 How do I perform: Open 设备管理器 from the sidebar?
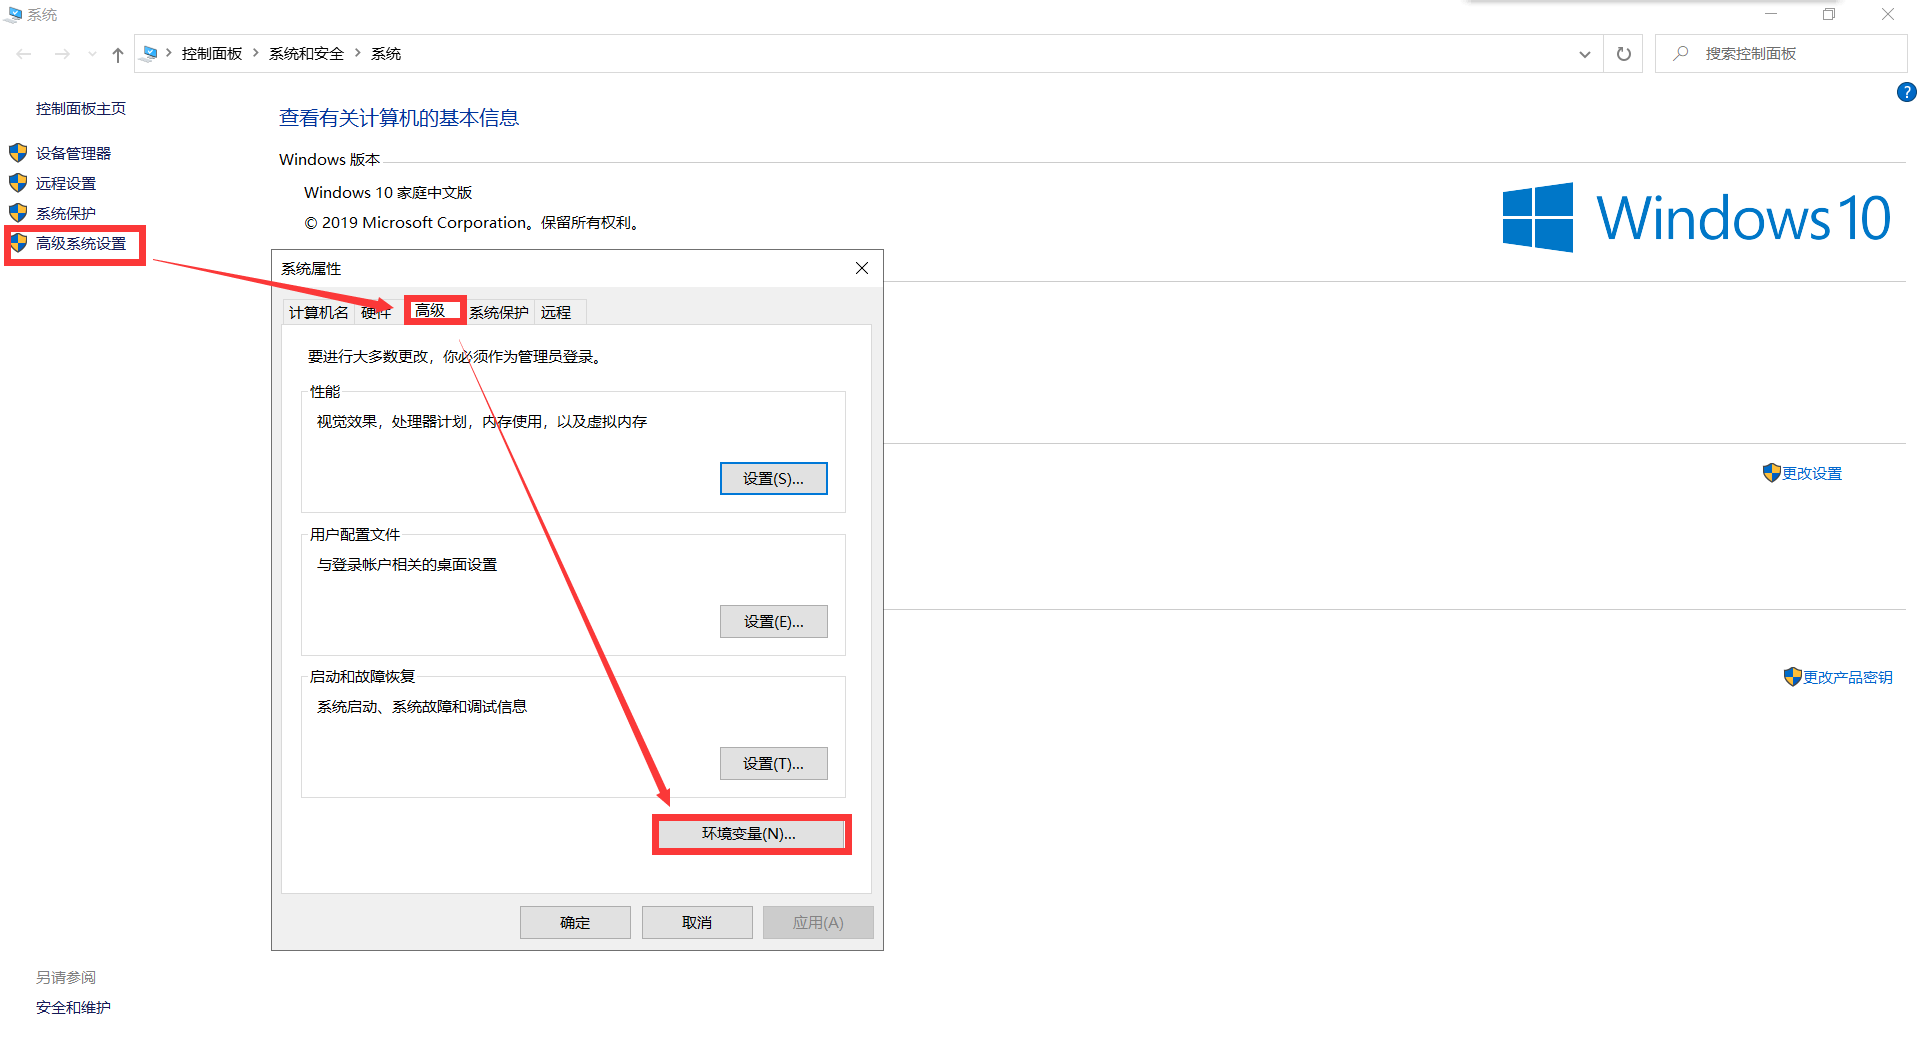tap(74, 152)
